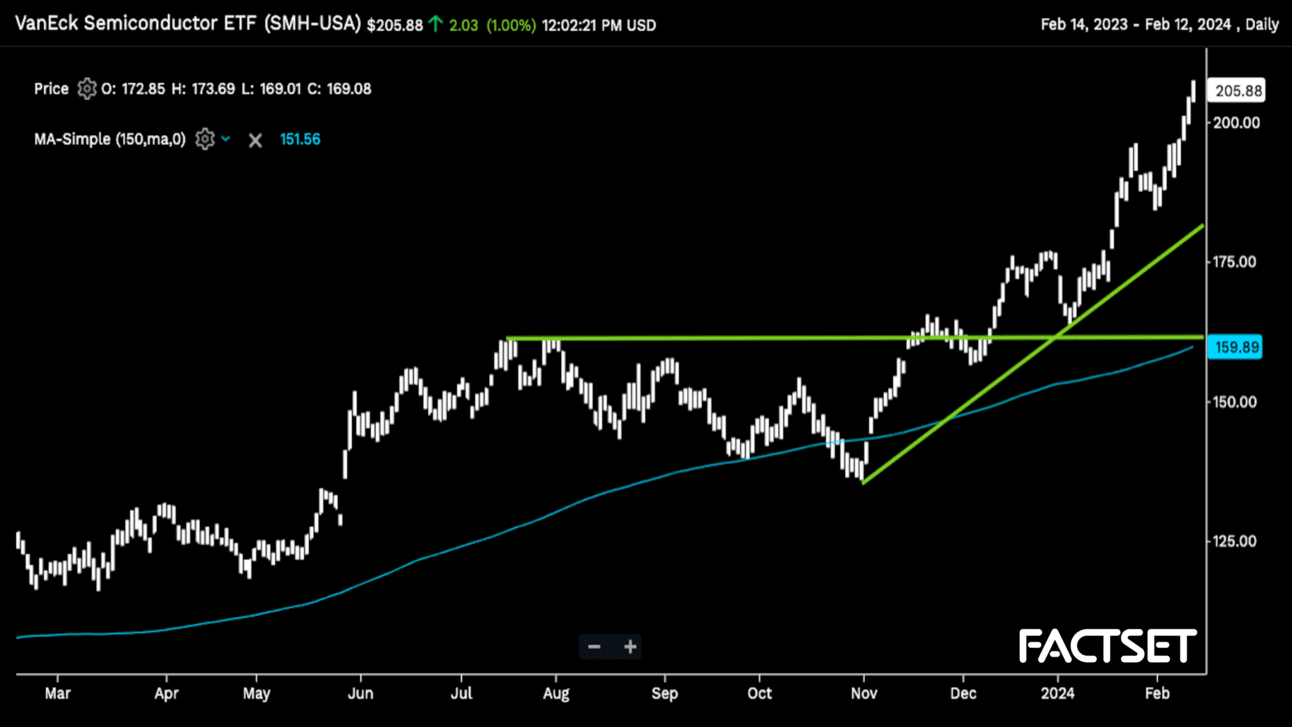Screen dimensions: 1292x727
Task: Click the Nov time axis label
Action: pyautogui.click(x=864, y=693)
